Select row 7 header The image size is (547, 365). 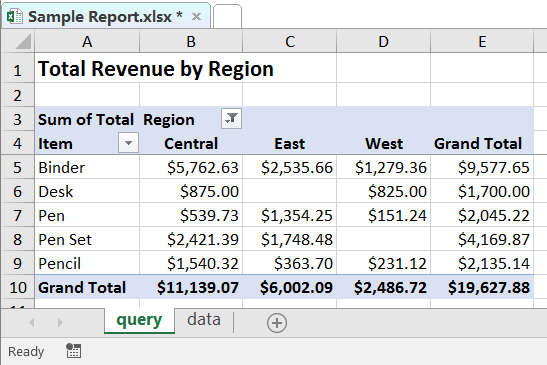click(x=18, y=215)
